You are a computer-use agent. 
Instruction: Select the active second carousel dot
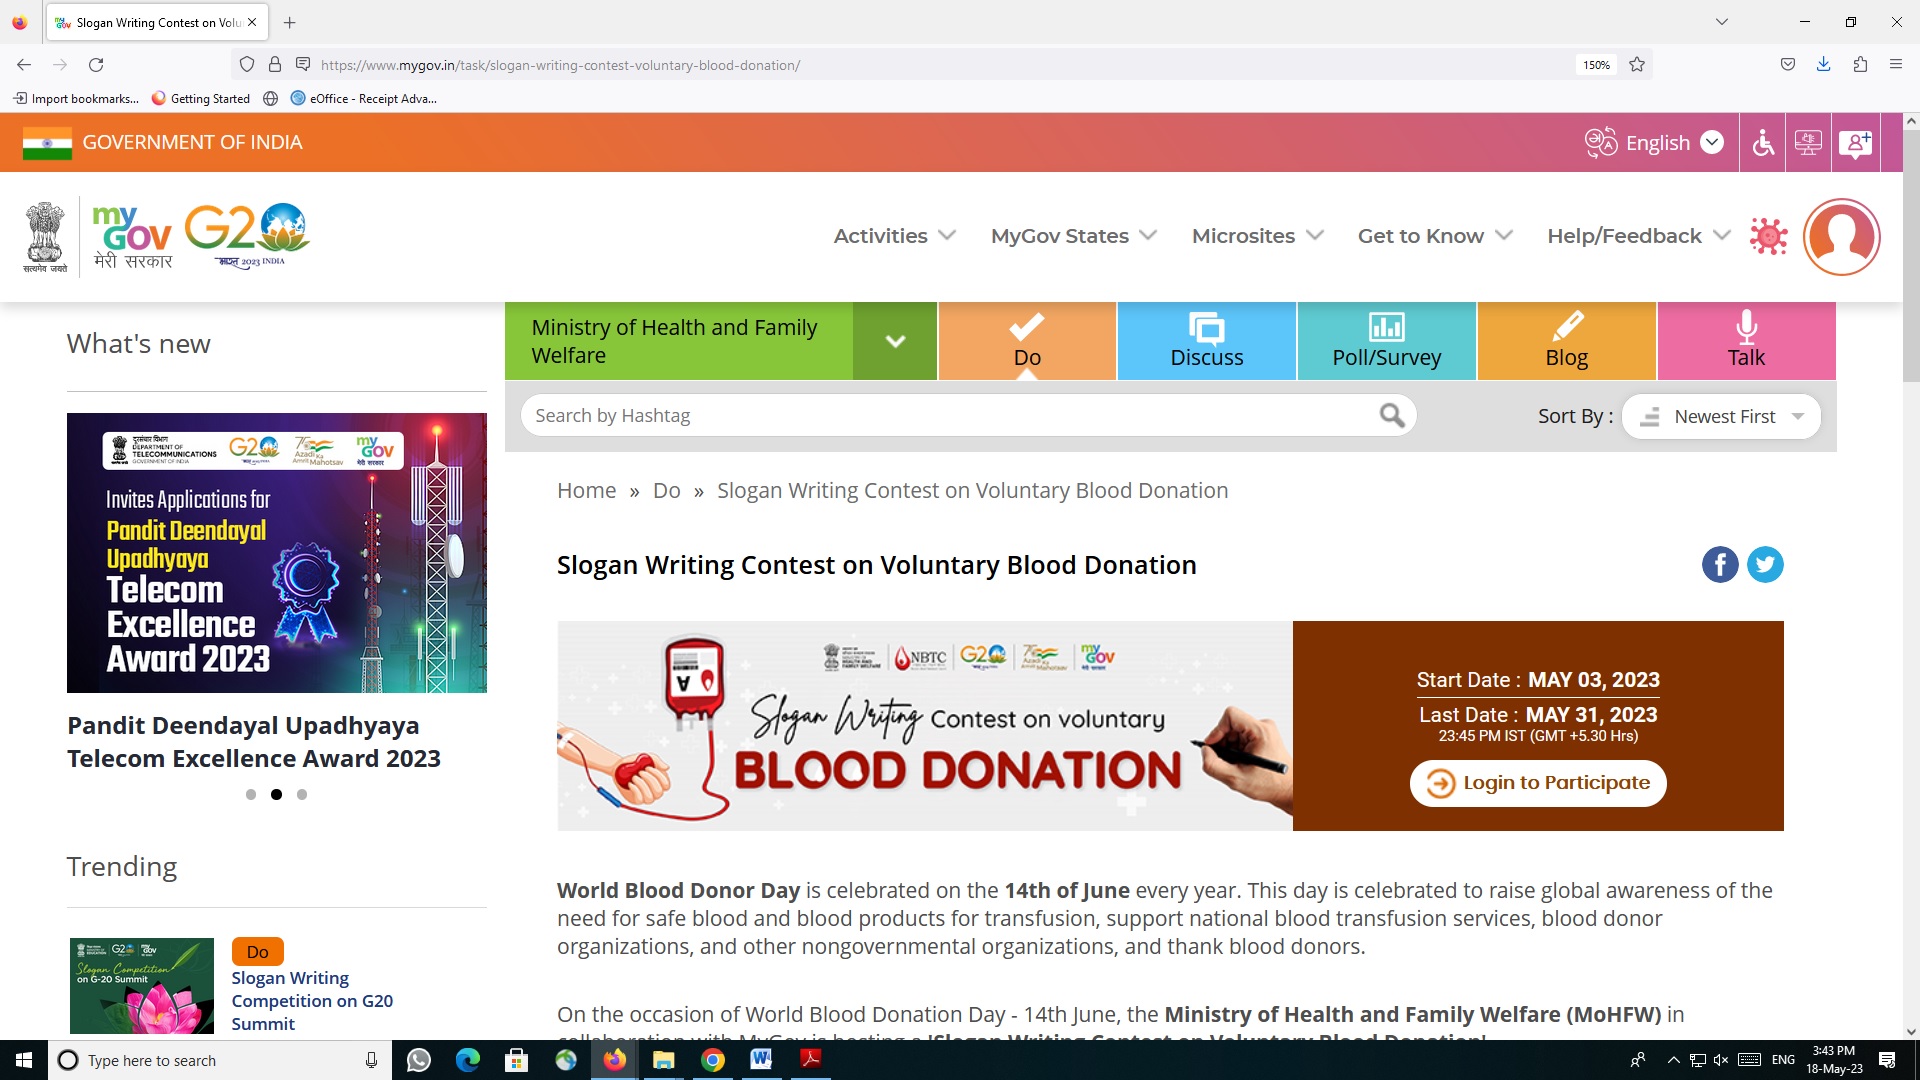click(276, 795)
